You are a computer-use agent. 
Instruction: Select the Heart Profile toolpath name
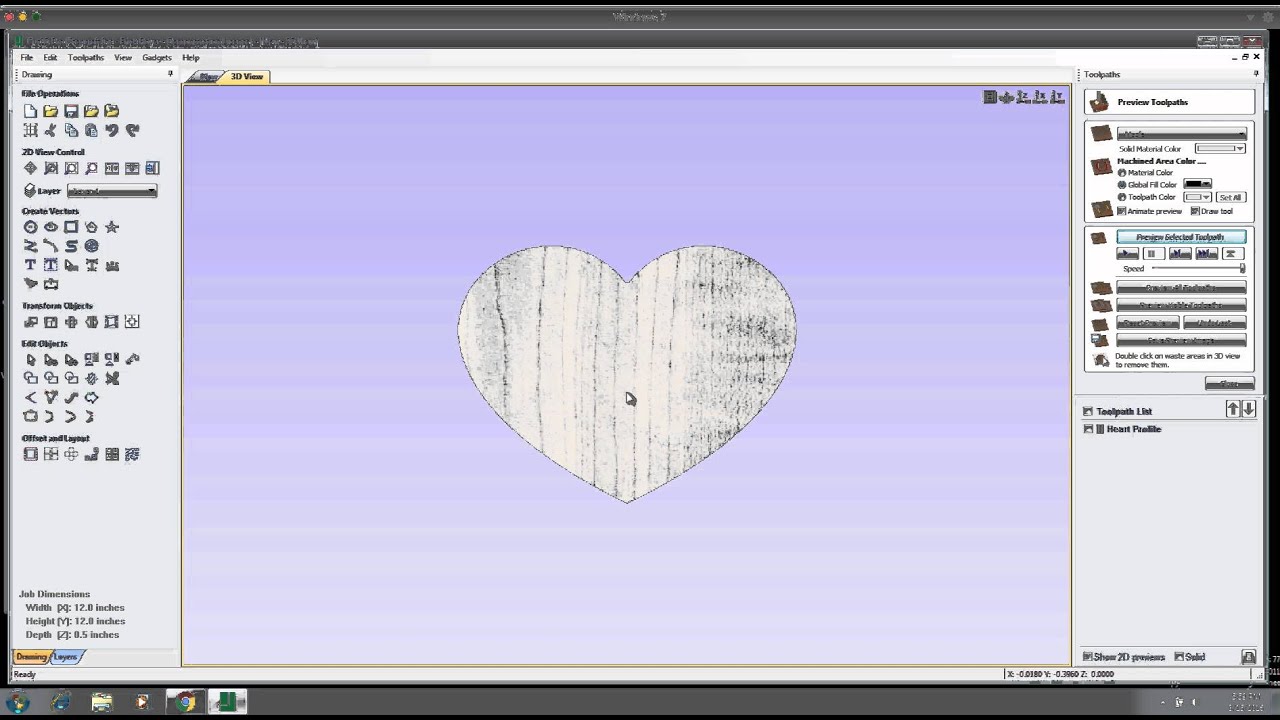click(1134, 429)
